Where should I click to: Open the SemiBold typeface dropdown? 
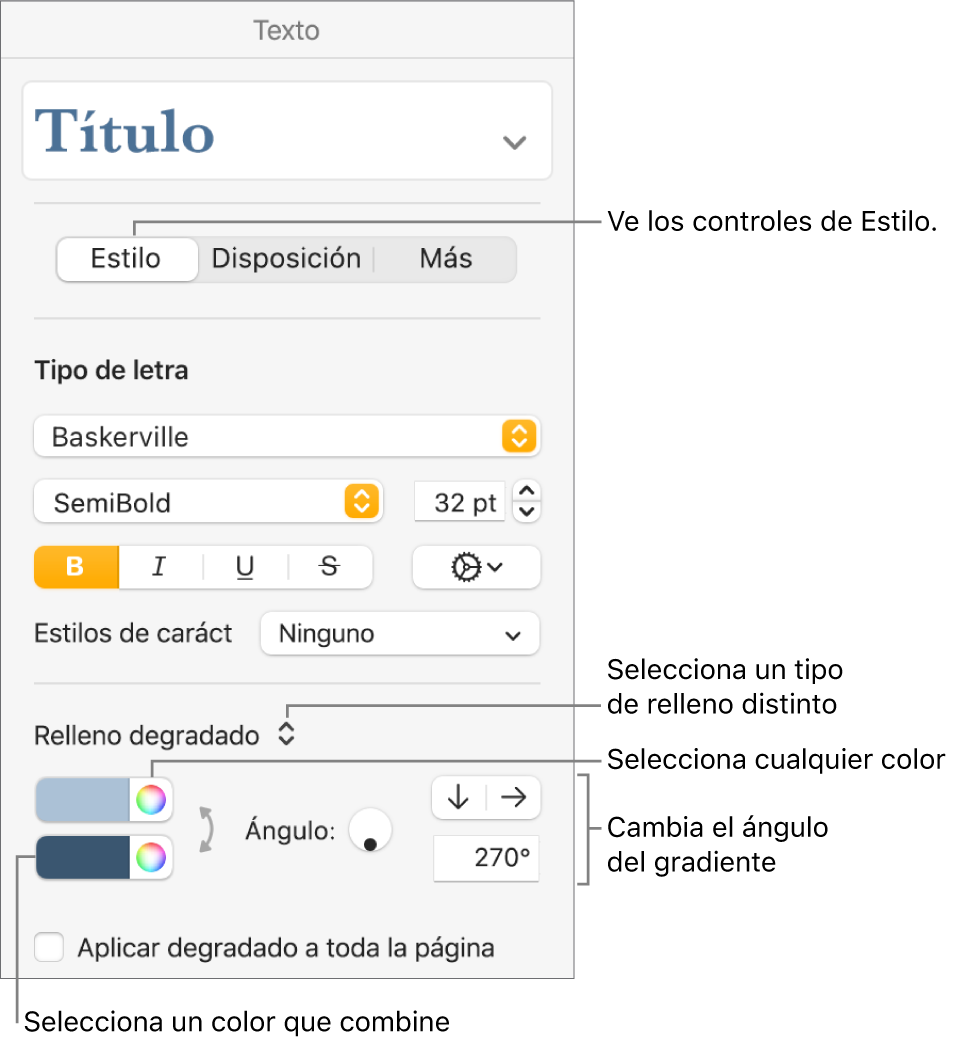tap(208, 503)
